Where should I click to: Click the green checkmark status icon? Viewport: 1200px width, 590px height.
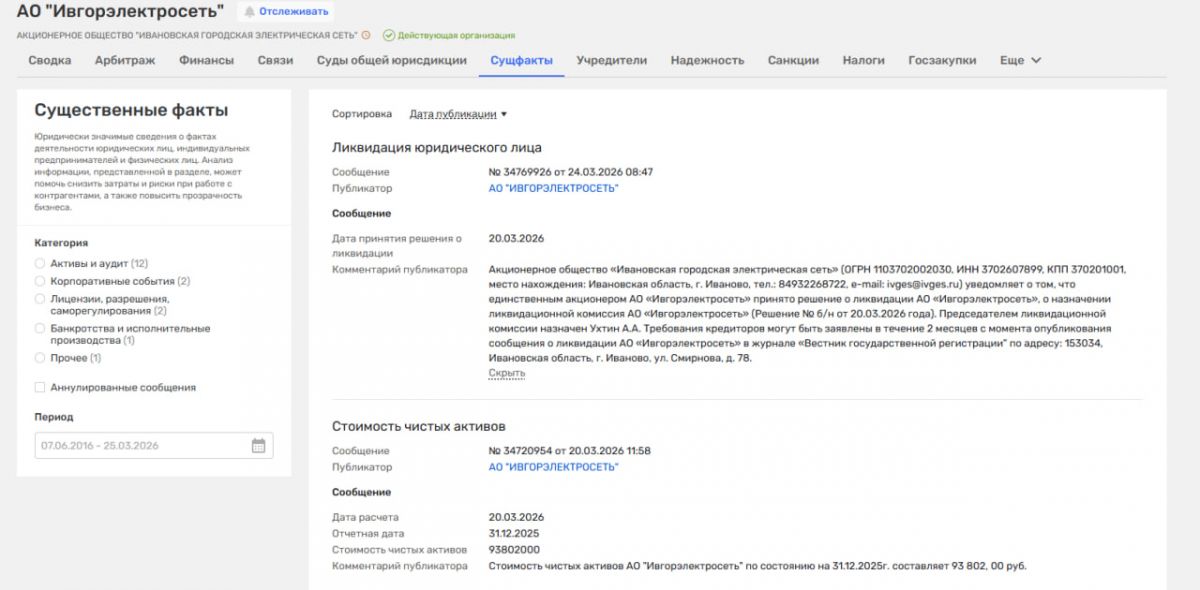point(388,35)
